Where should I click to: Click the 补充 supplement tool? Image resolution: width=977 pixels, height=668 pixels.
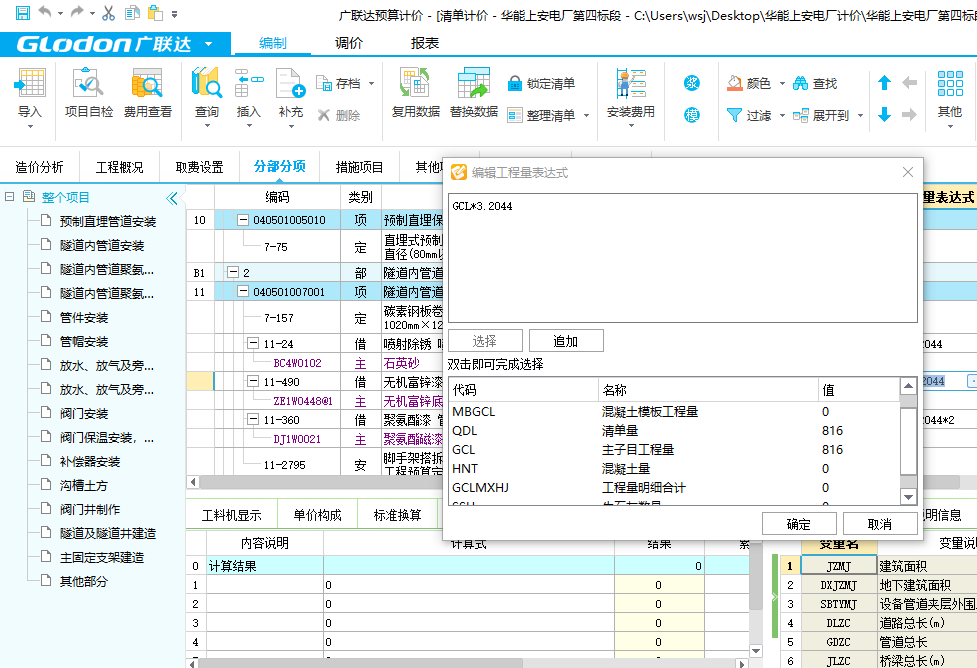[x=290, y=97]
